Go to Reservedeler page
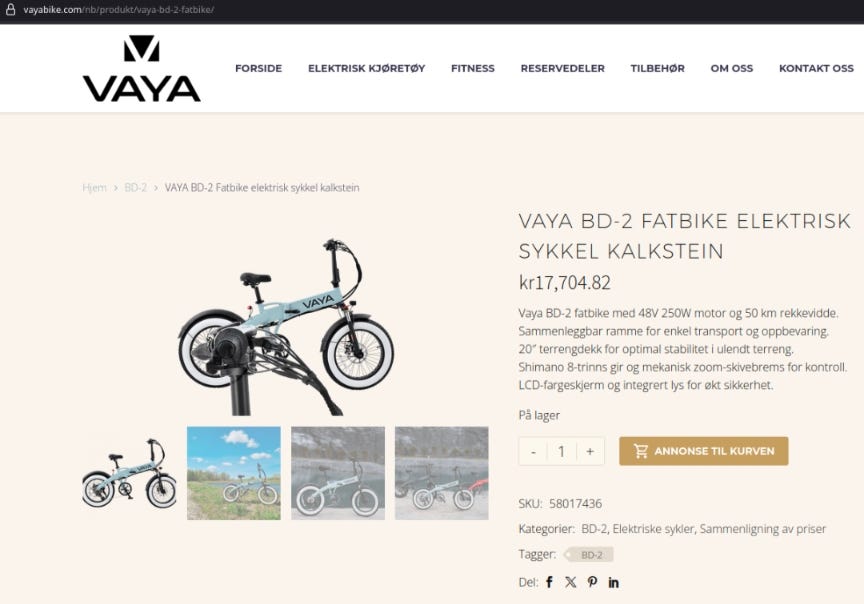The width and height of the screenshot is (864, 604). point(563,68)
